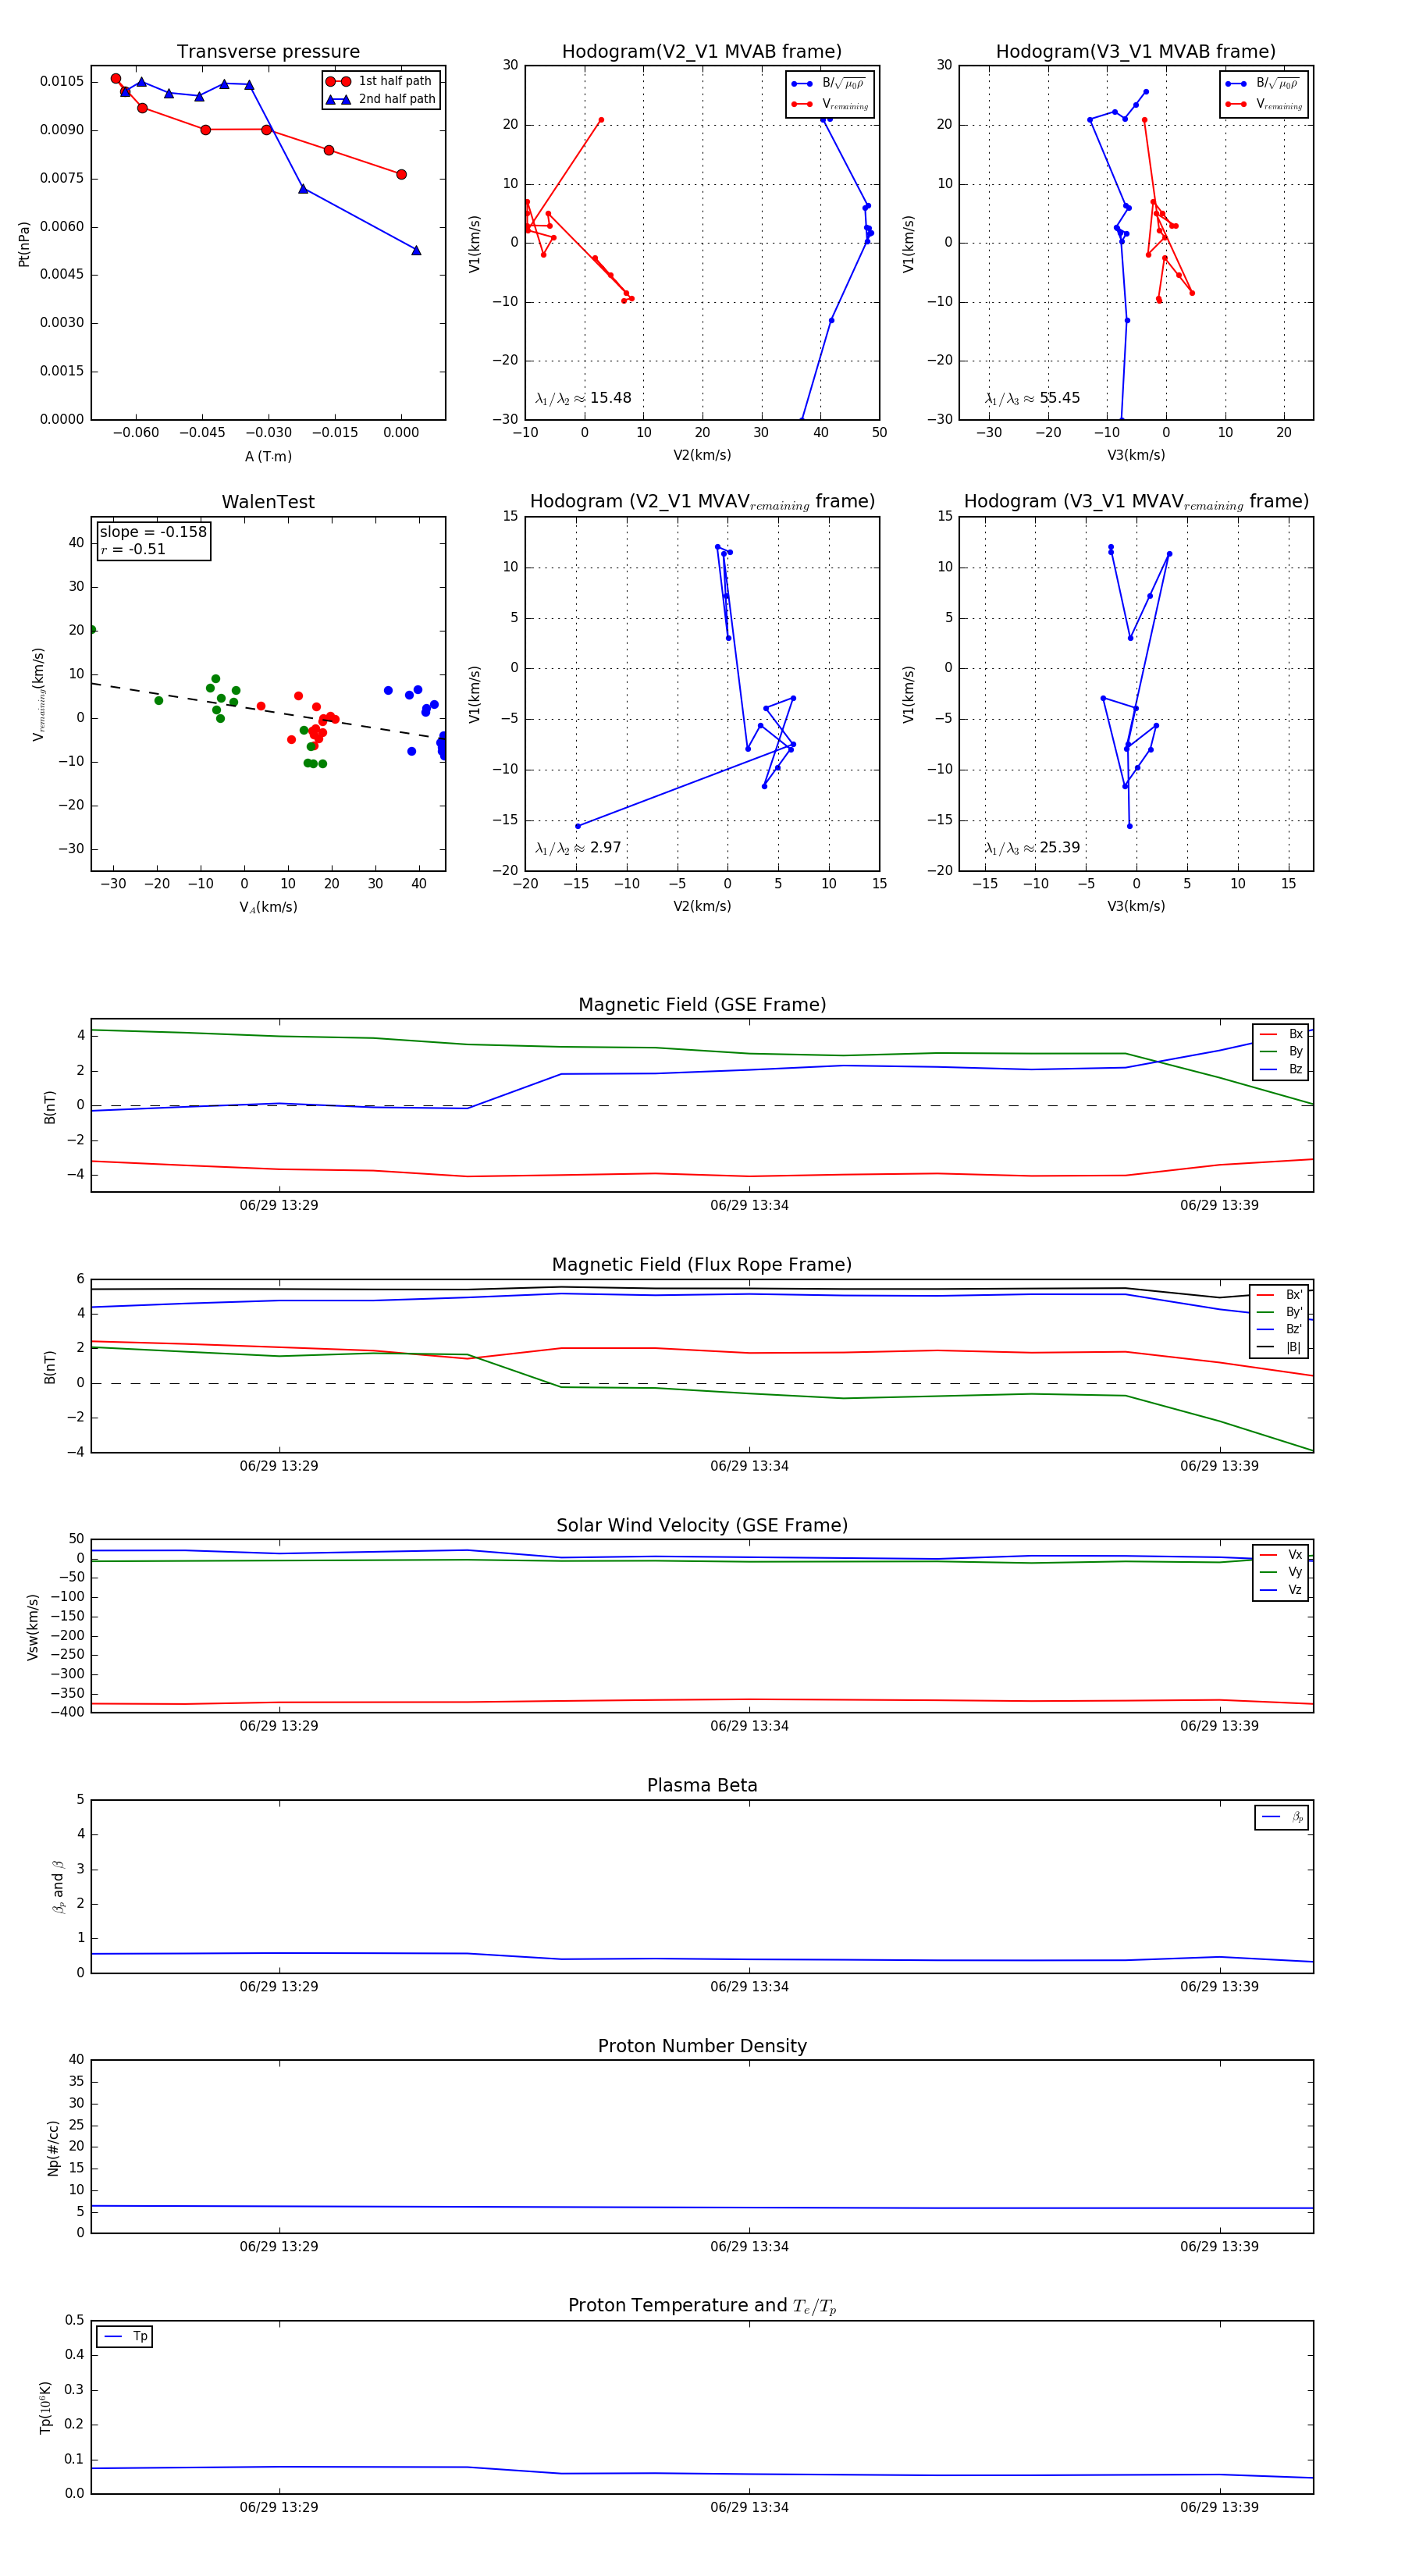
Task: Click the 'Magnetic Field (GSE Frame)' title
Action: pos(702,1005)
